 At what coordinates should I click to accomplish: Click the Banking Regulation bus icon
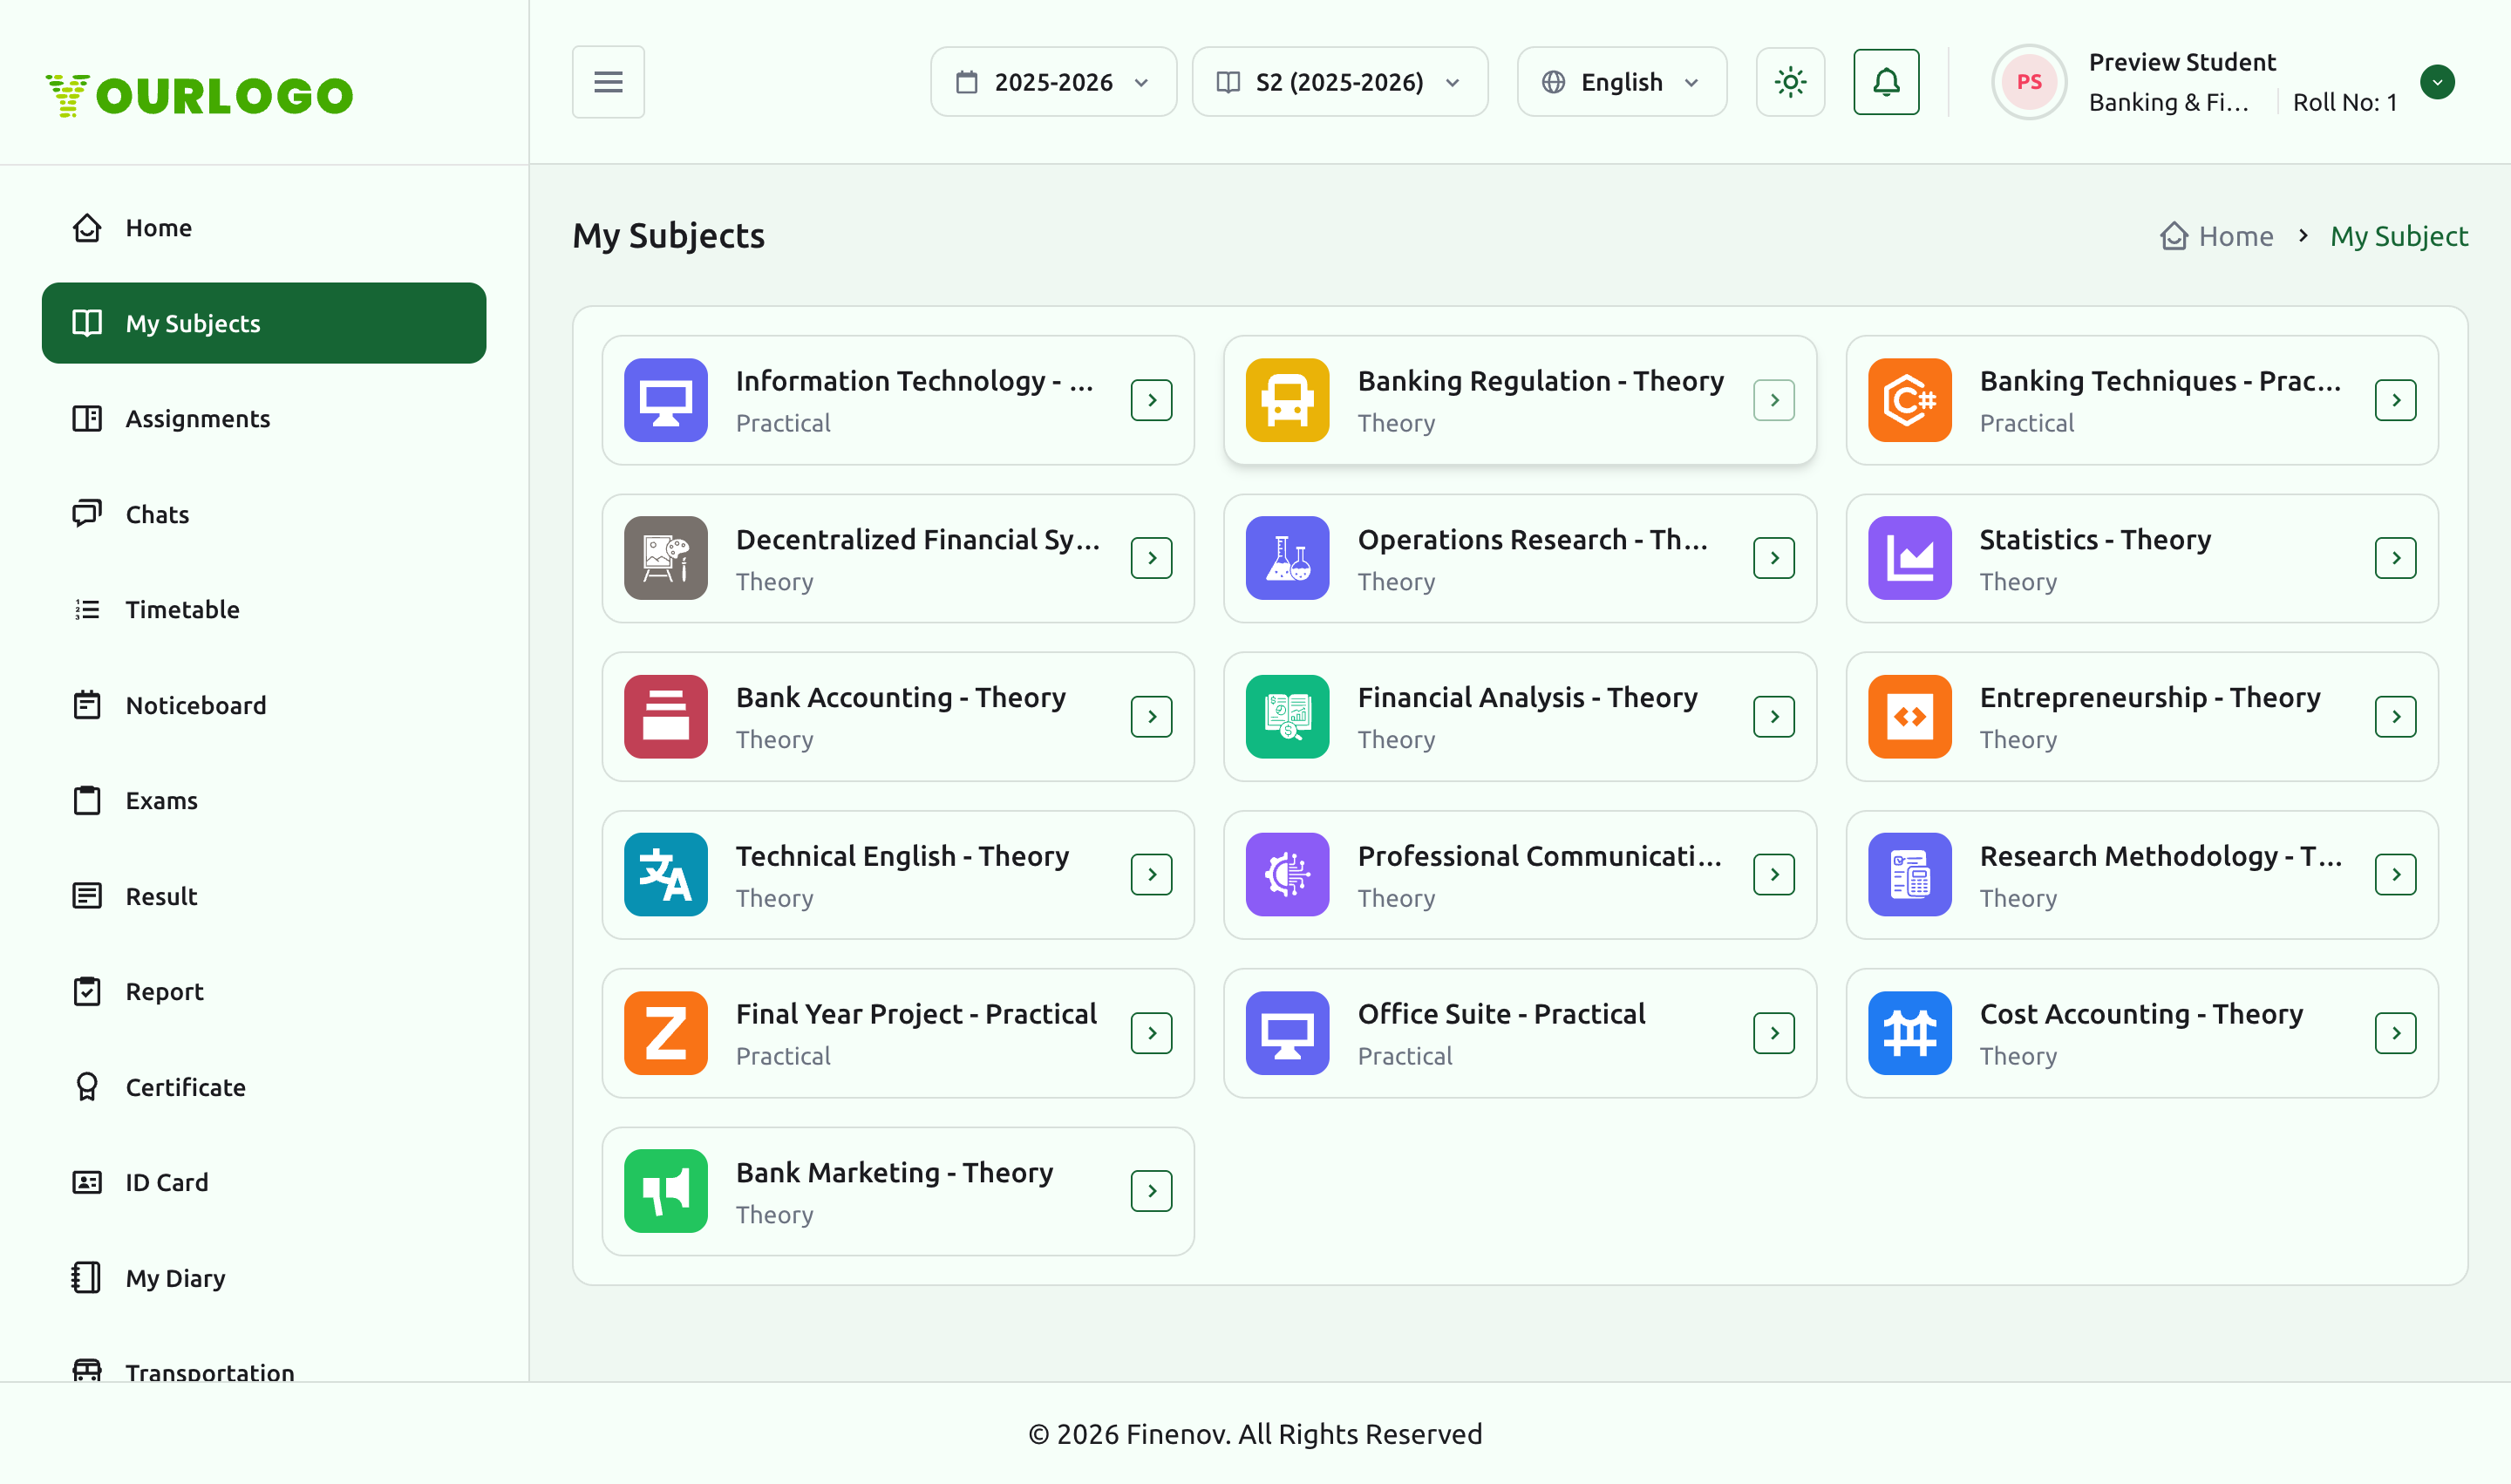1287,400
